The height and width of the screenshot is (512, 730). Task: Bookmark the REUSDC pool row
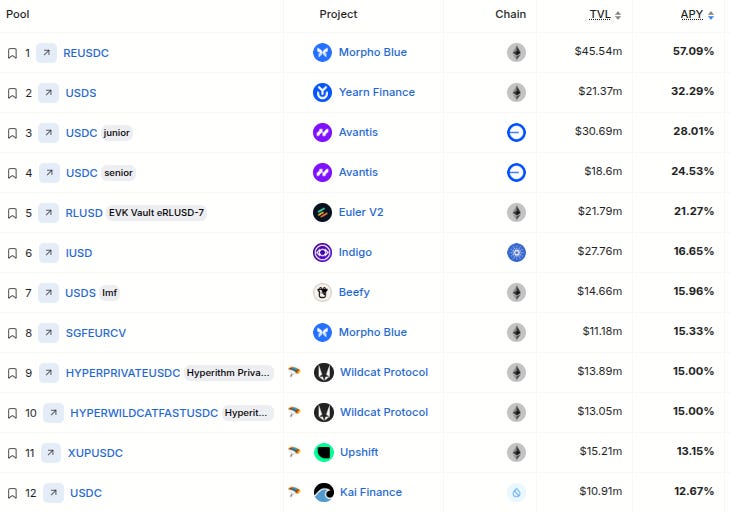pos(13,53)
